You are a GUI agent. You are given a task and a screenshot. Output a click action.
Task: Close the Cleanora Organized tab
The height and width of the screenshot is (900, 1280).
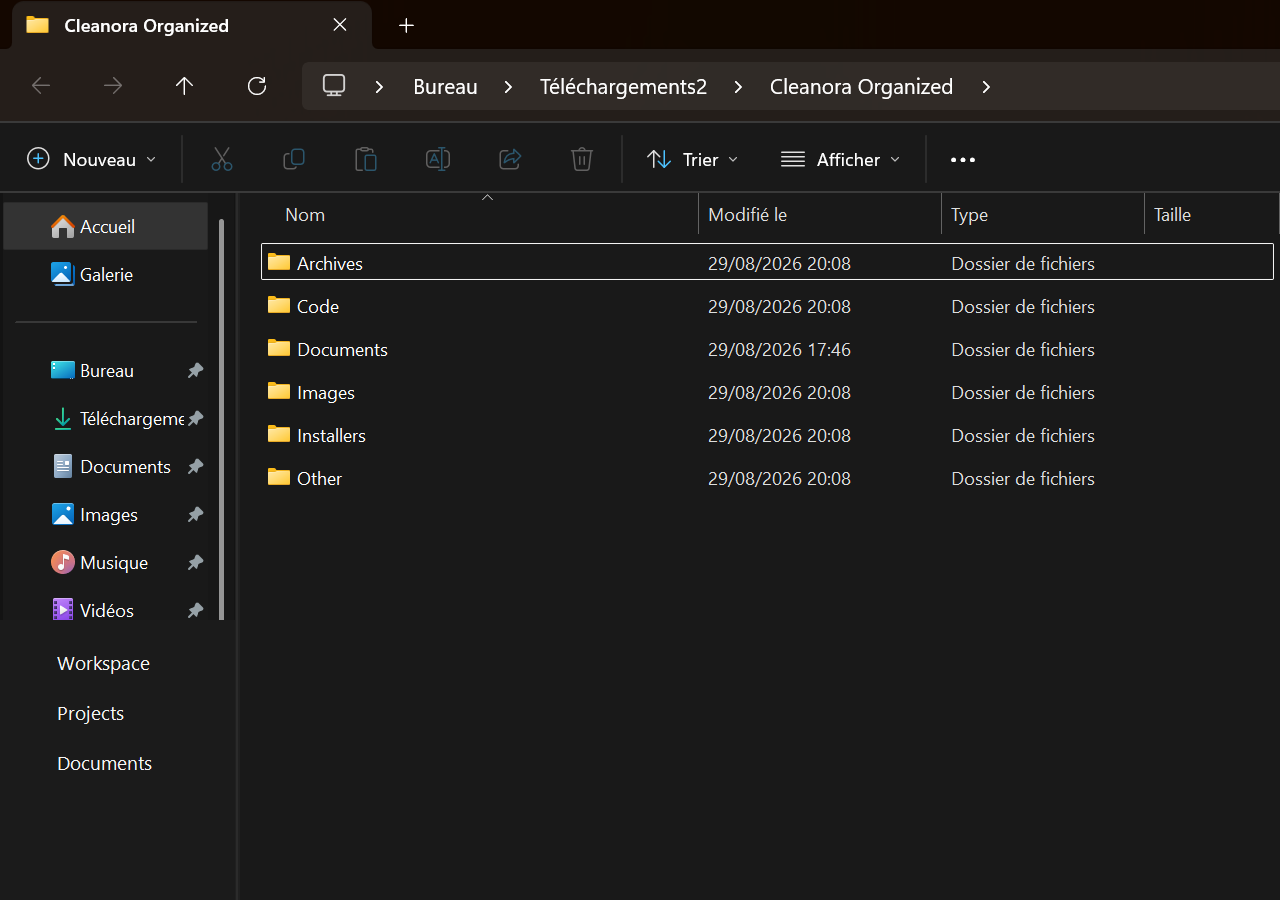coord(340,25)
